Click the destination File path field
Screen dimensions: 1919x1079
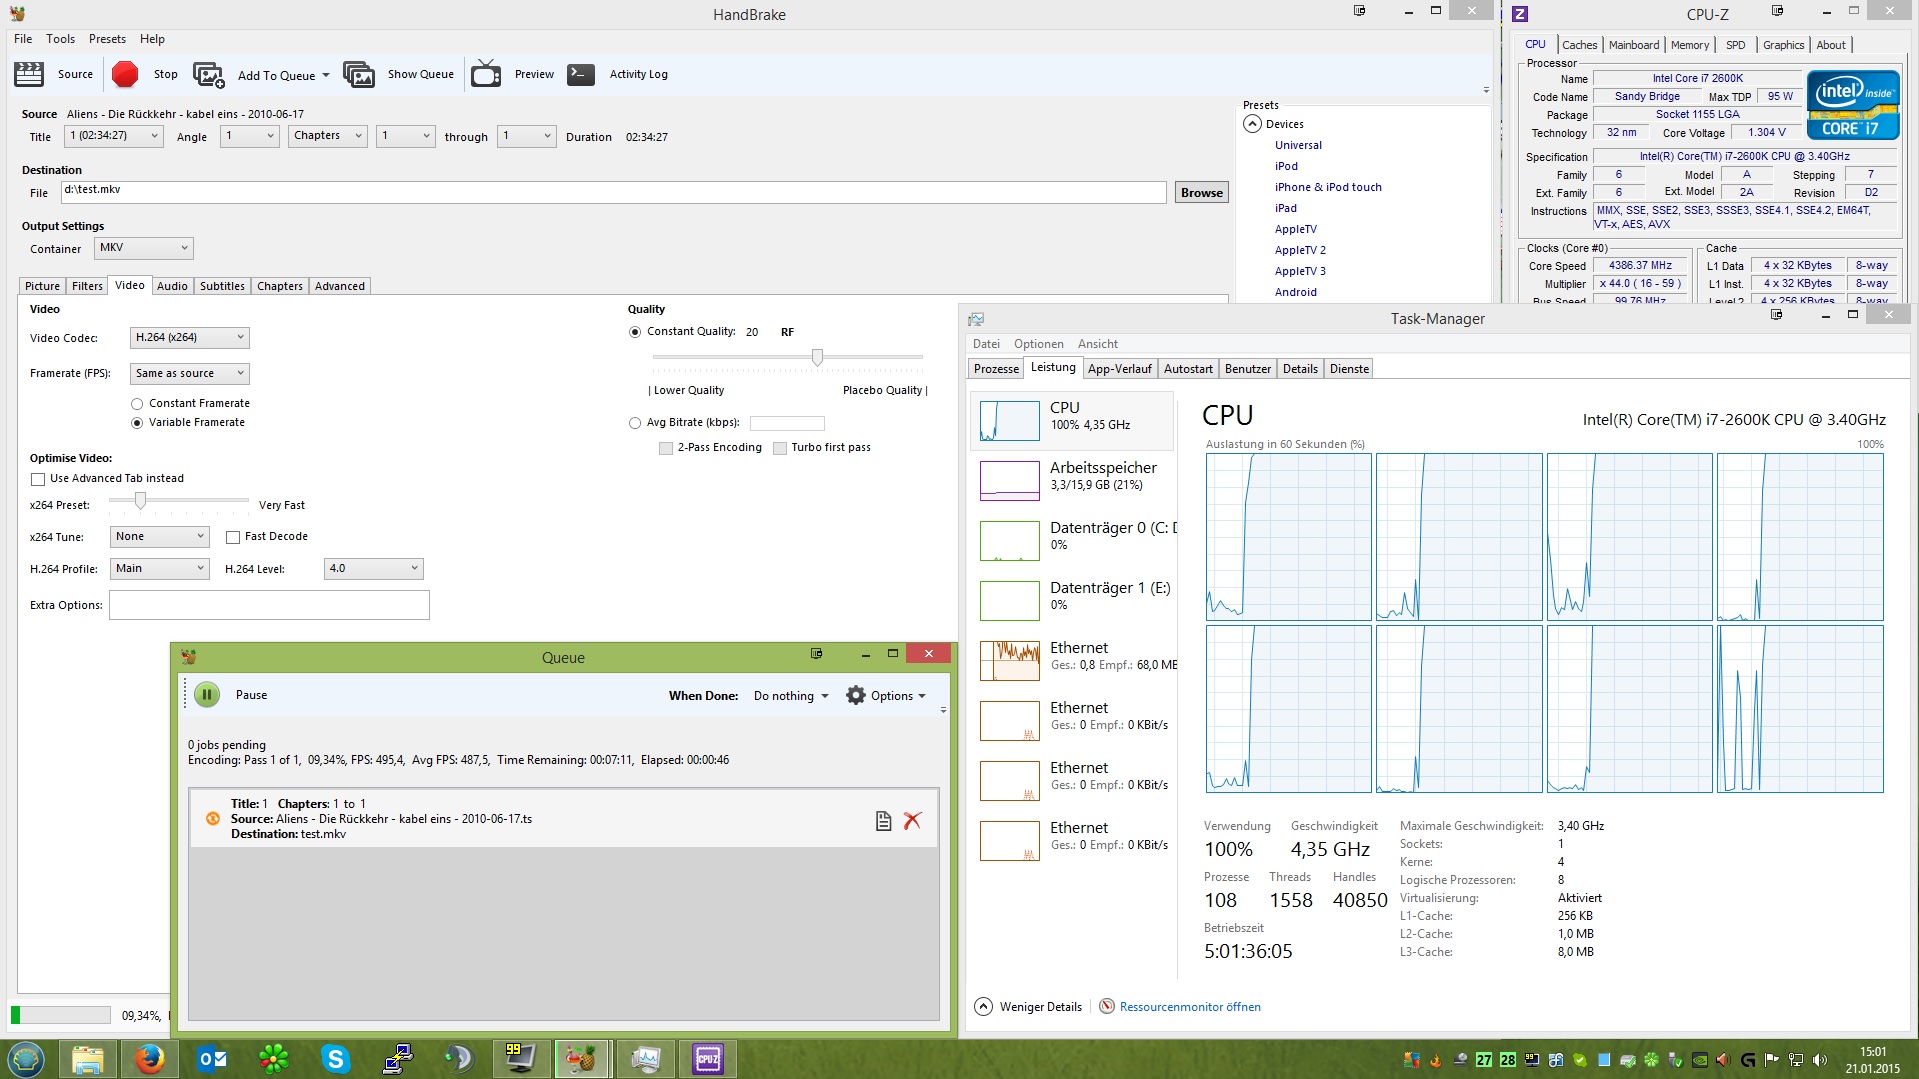pyautogui.click(x=613, y=192)
